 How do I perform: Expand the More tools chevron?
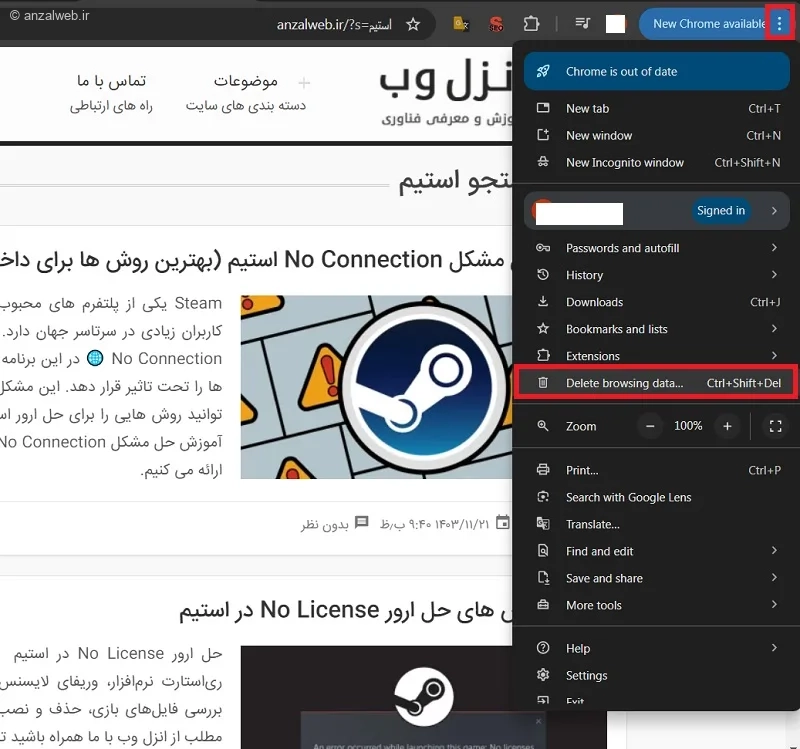(774, 605)
